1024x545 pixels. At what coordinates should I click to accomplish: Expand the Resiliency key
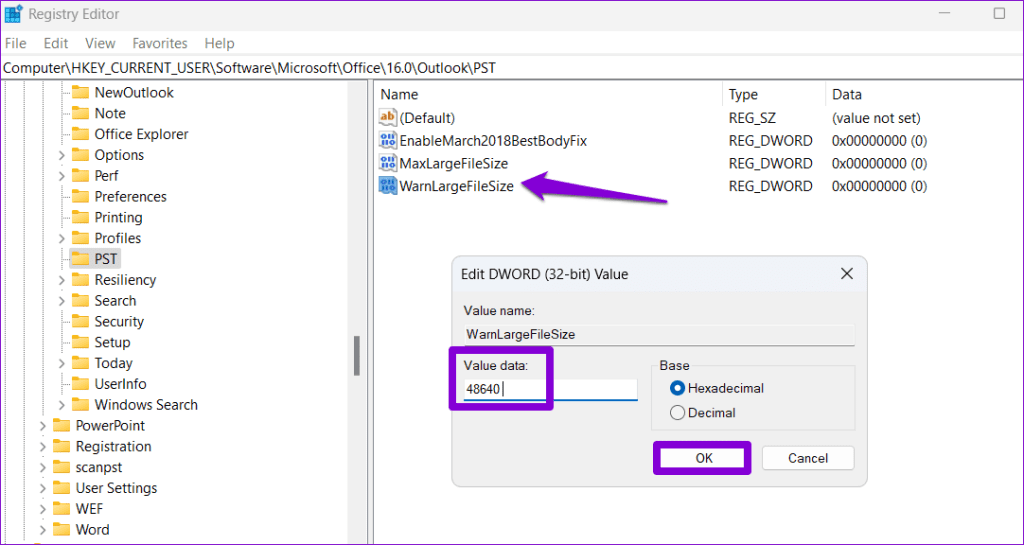click(61, 281)
